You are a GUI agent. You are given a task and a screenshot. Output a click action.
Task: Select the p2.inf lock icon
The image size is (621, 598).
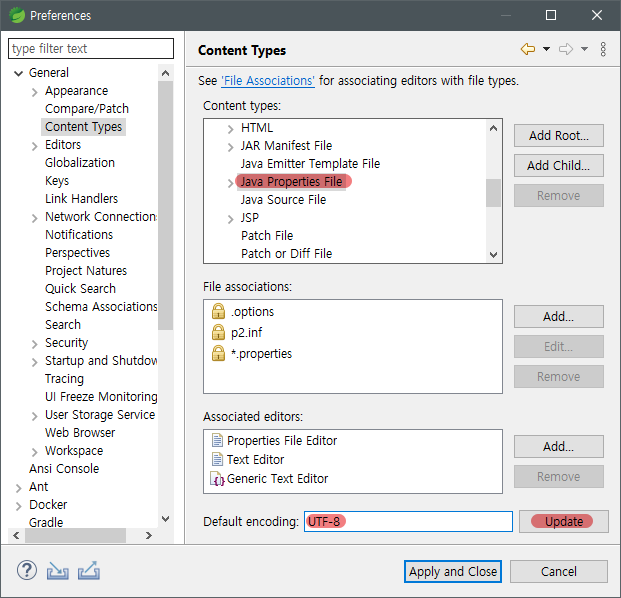[218, 332]
